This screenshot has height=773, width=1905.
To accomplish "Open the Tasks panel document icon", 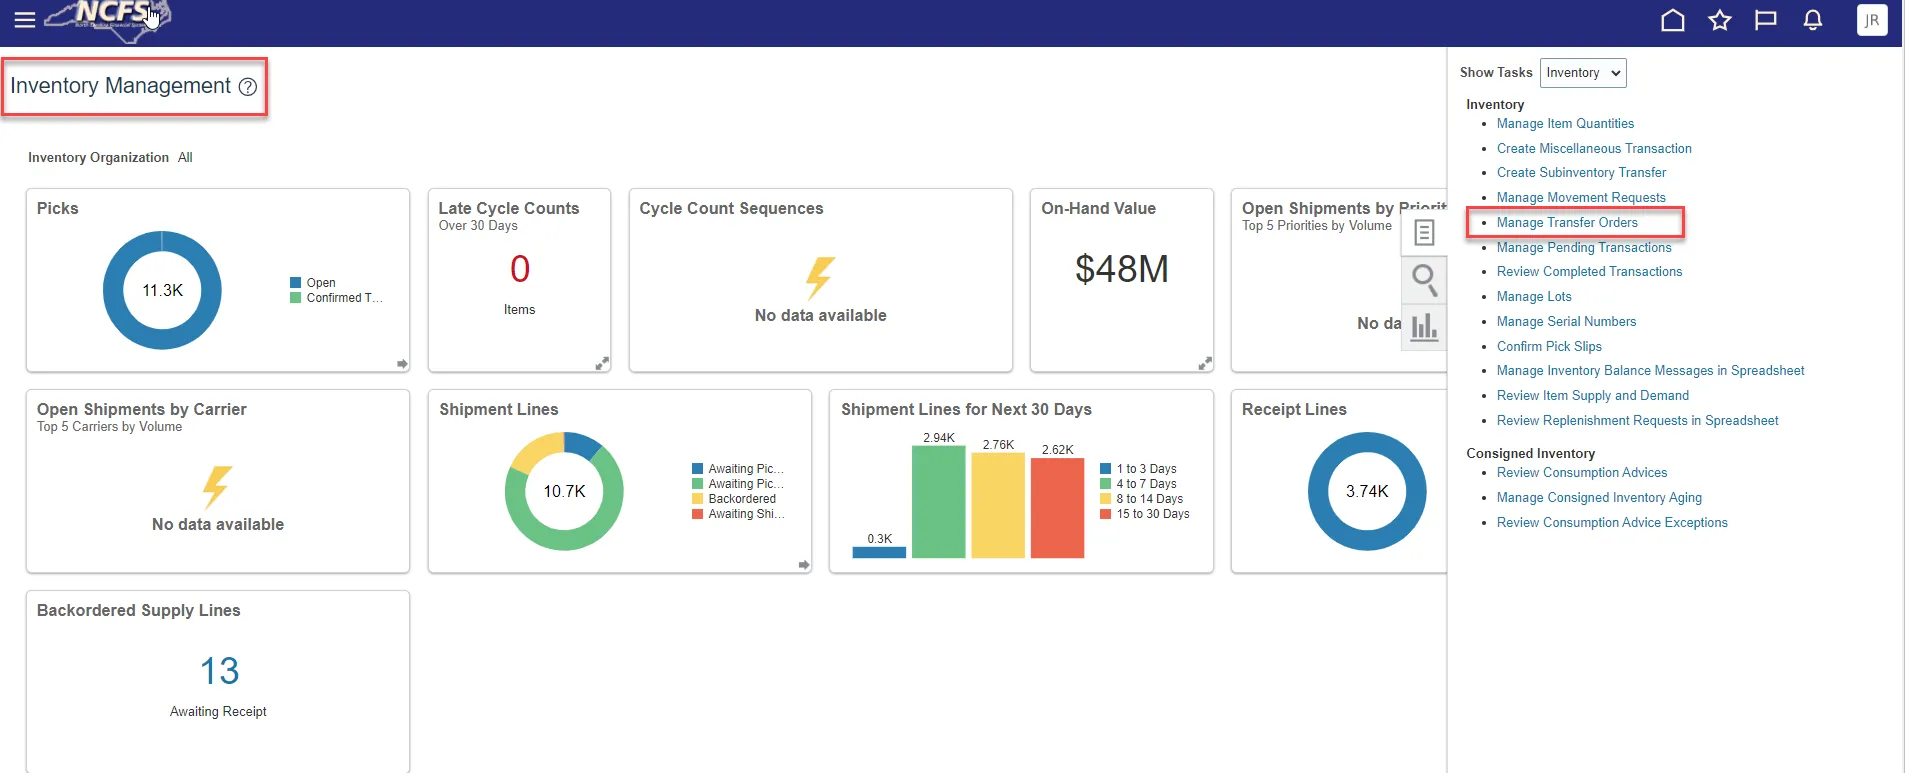I will click(x=1424, y=233).
